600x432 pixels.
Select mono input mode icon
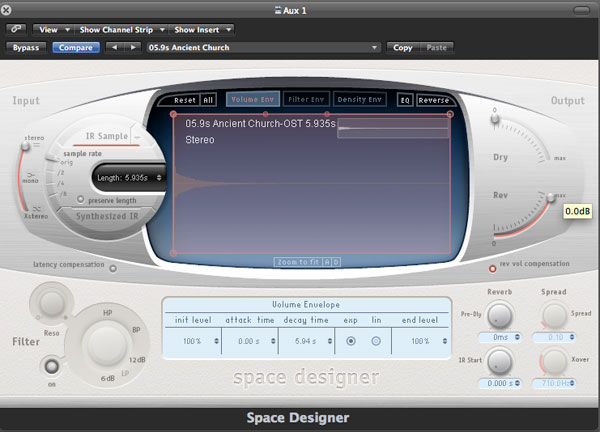[x=31, y=175]
